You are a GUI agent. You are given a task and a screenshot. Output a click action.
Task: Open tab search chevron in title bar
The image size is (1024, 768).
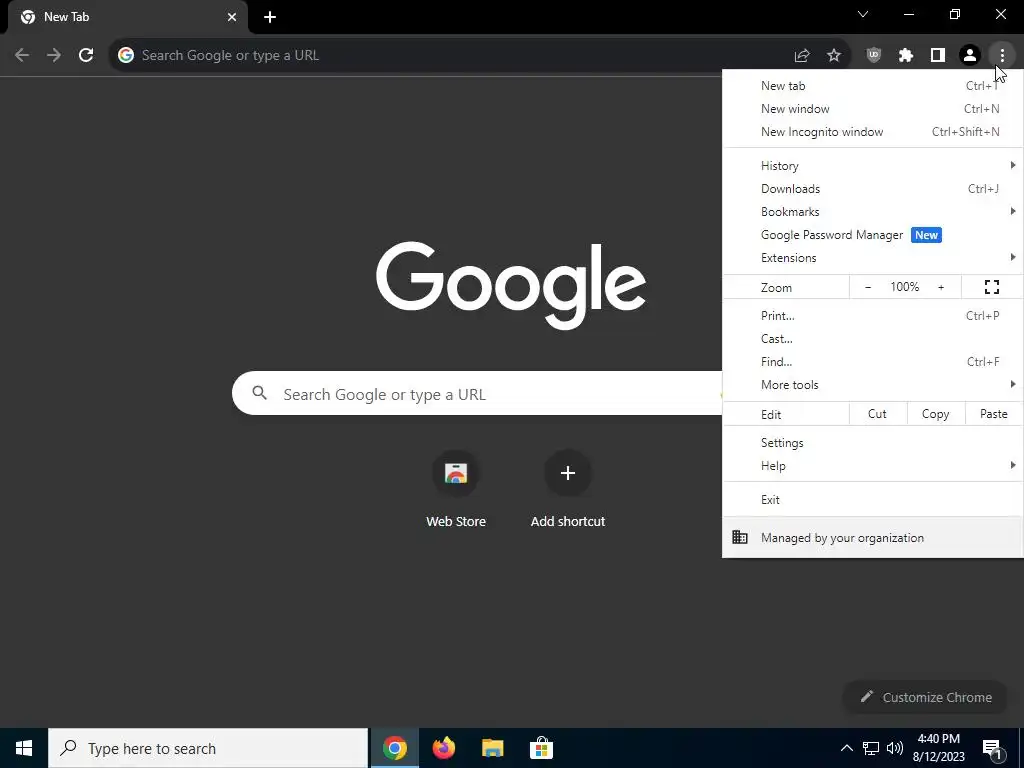[863, 14]
